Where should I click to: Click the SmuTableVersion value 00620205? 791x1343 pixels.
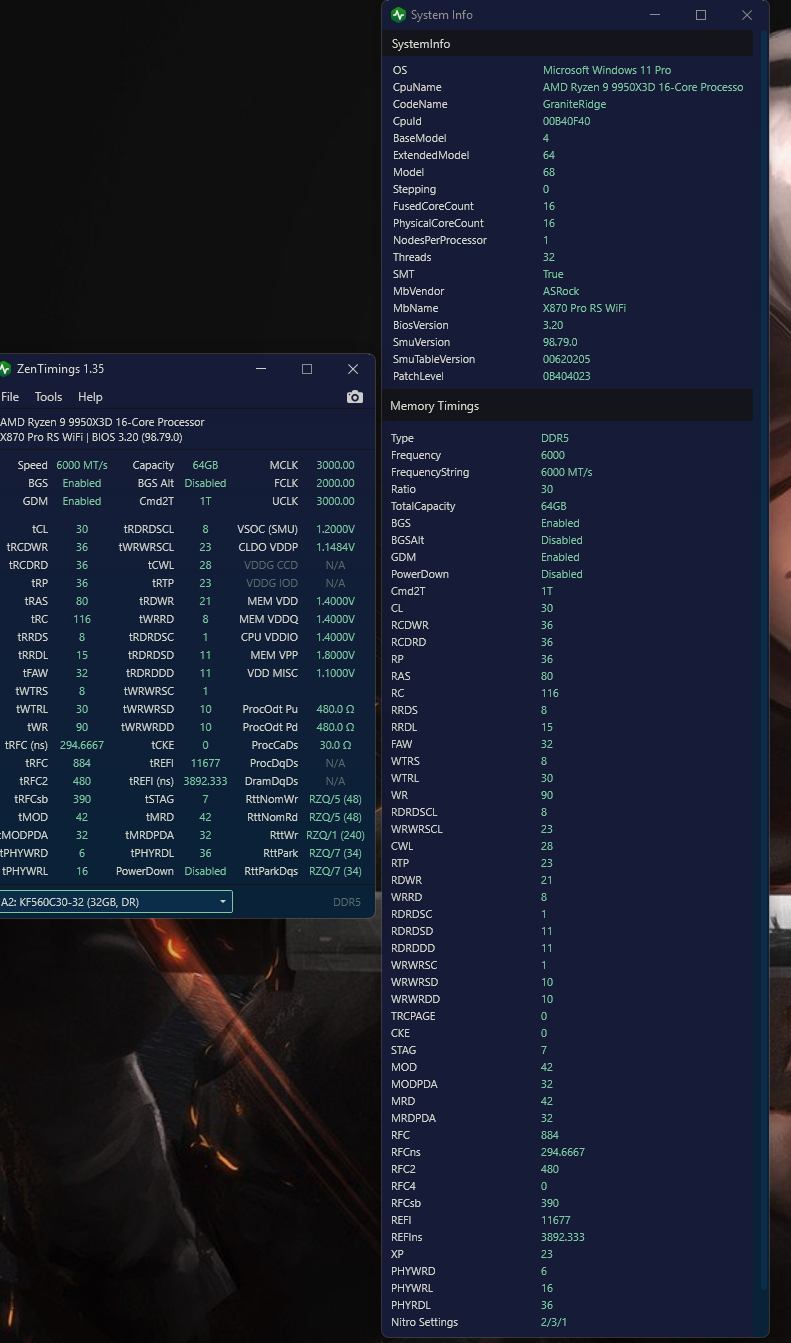click(x=566, y=359)
